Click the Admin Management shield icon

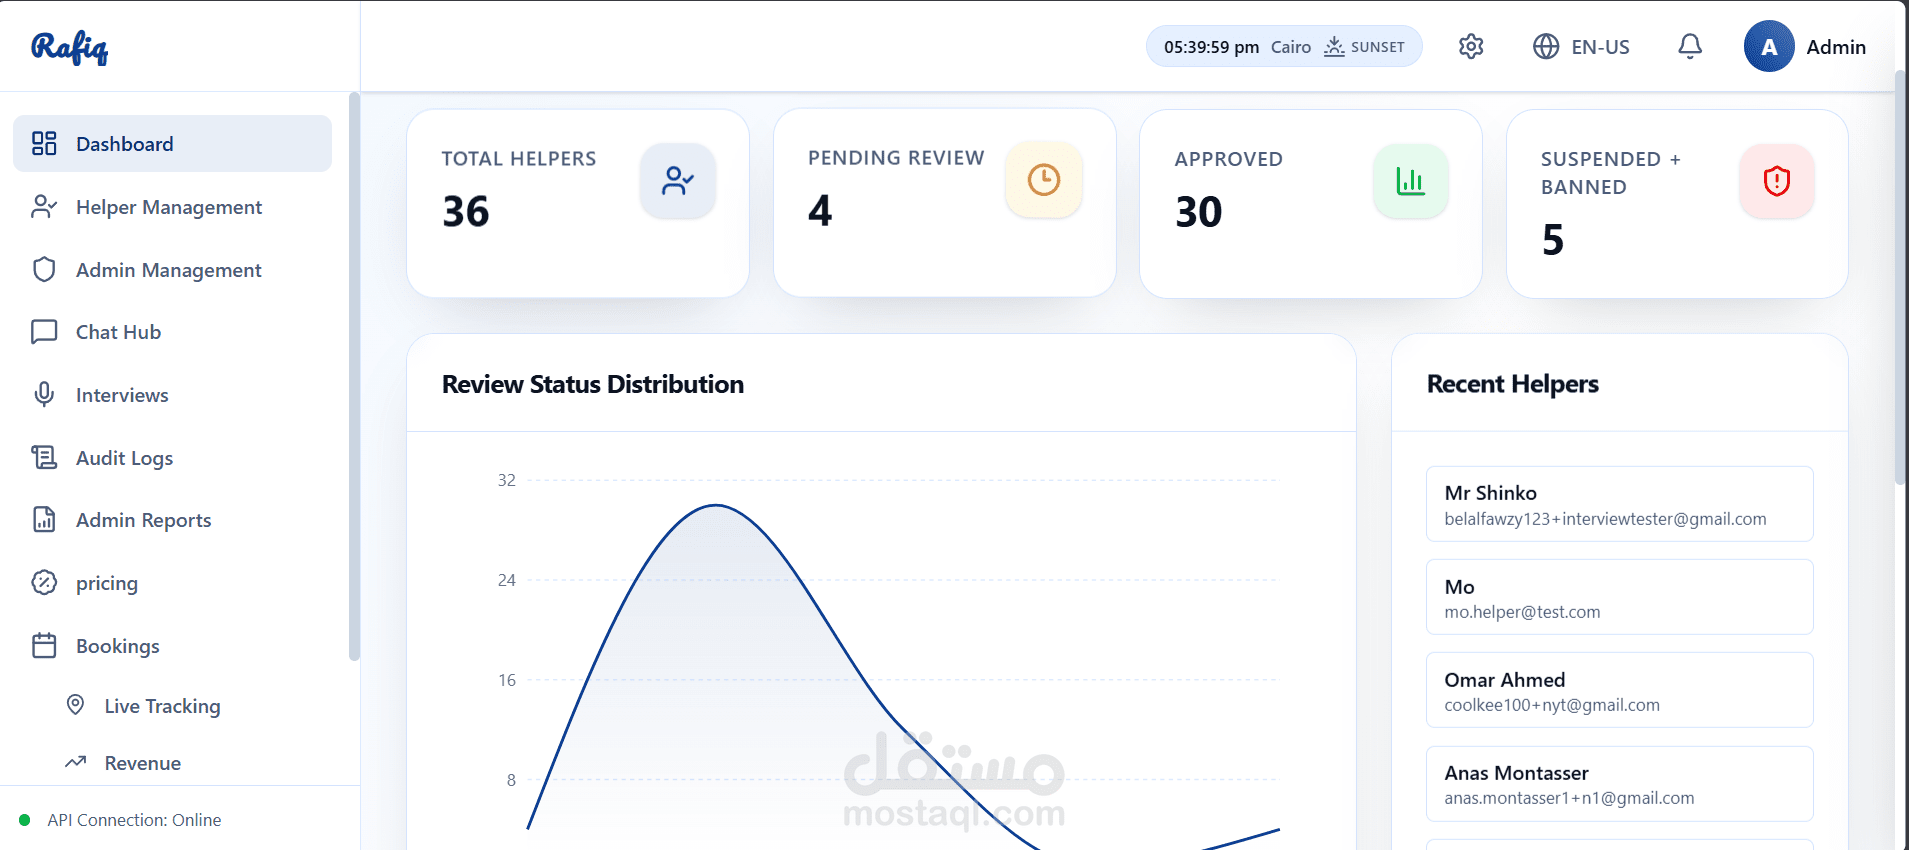coord(44,269)
